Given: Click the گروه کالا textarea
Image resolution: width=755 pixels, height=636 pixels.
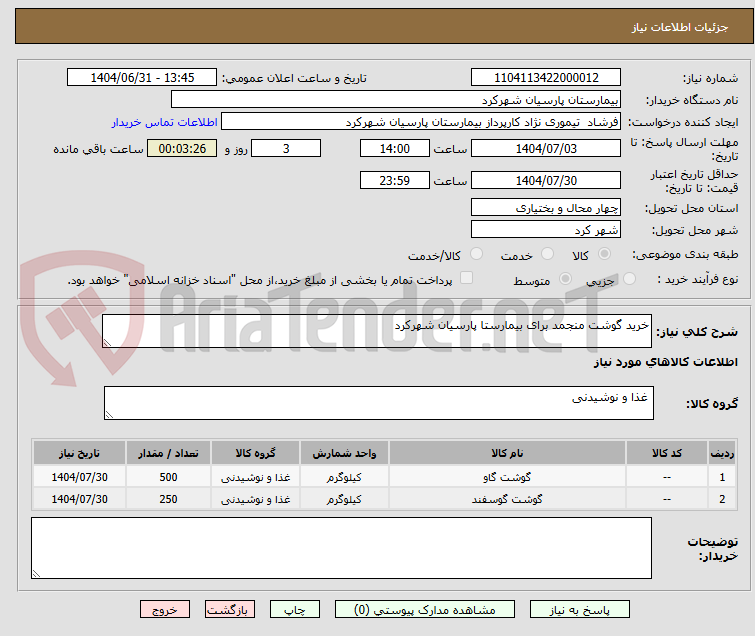Looking at the screenshot, I should (x=379, y=403).
